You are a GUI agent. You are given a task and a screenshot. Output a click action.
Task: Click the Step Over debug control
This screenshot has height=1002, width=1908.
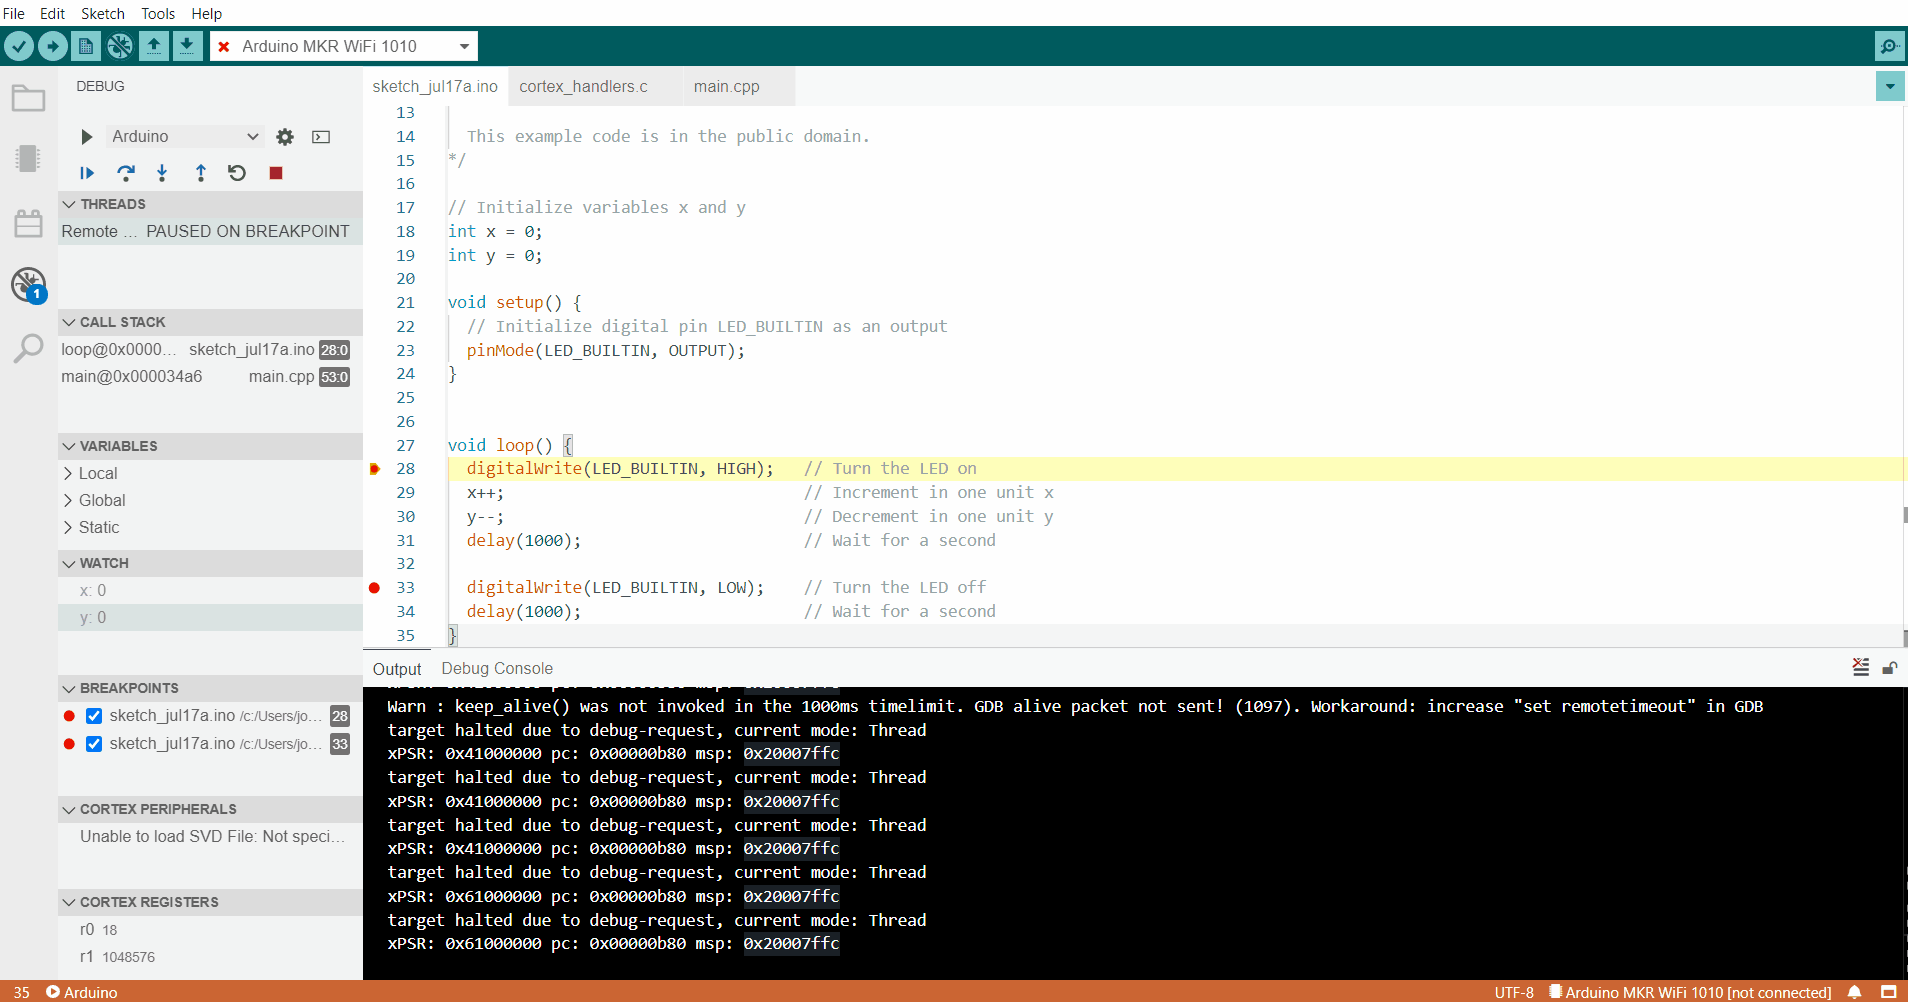pos(126,172)
